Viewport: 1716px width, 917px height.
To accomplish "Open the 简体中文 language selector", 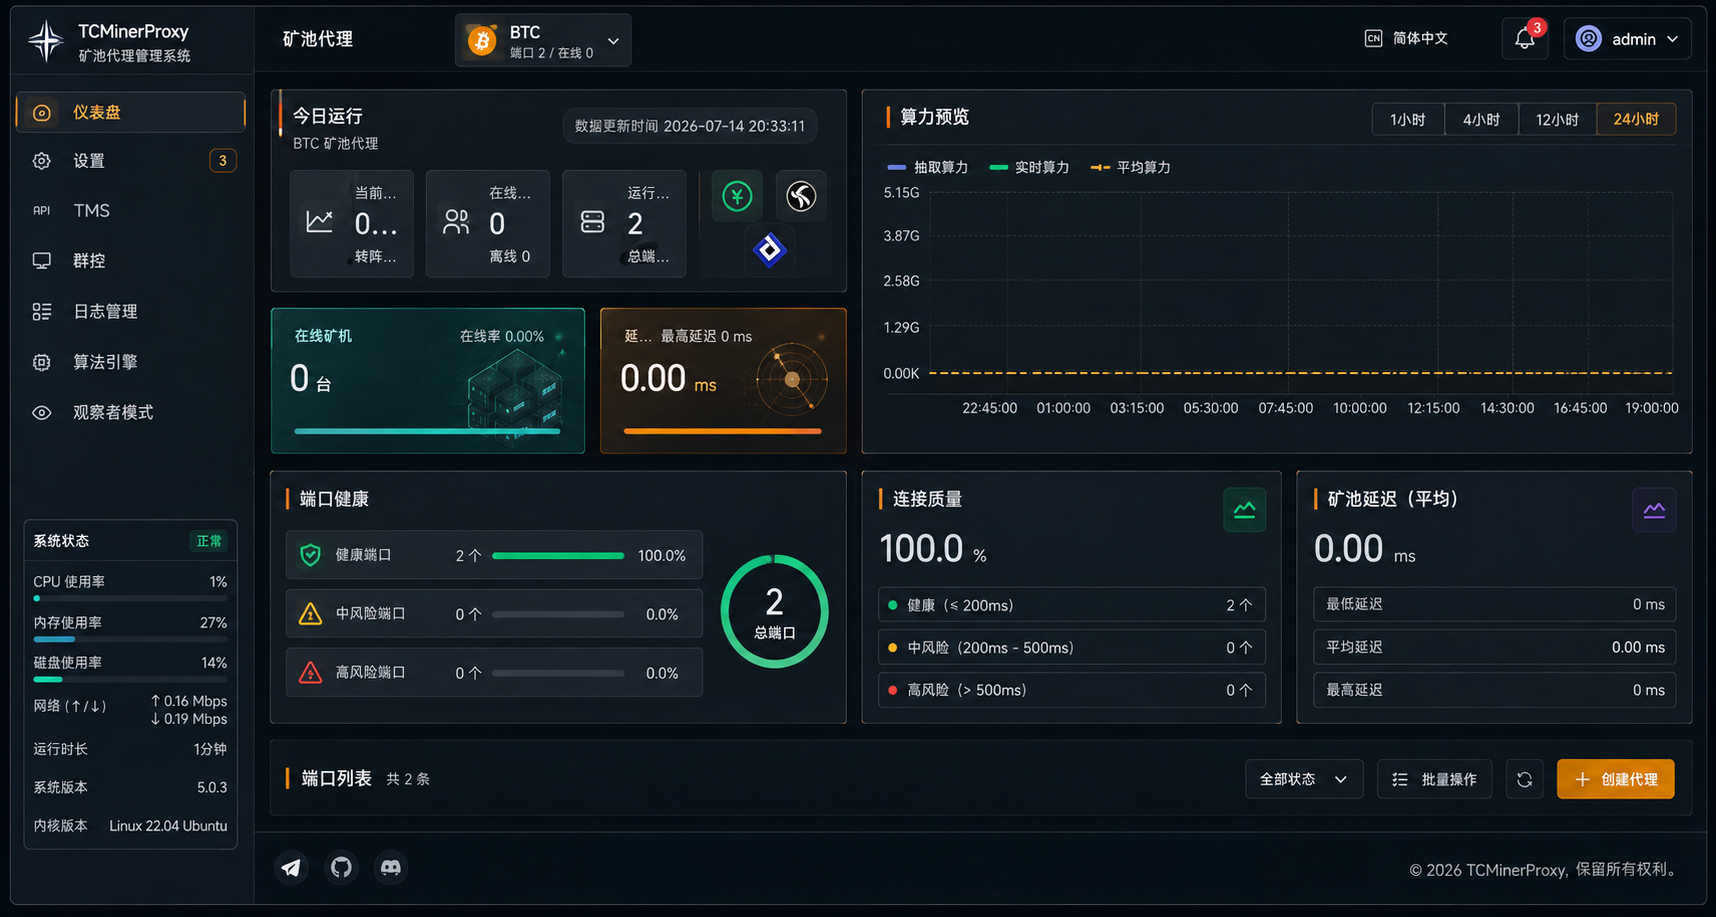I will (x=1406, y=38).
